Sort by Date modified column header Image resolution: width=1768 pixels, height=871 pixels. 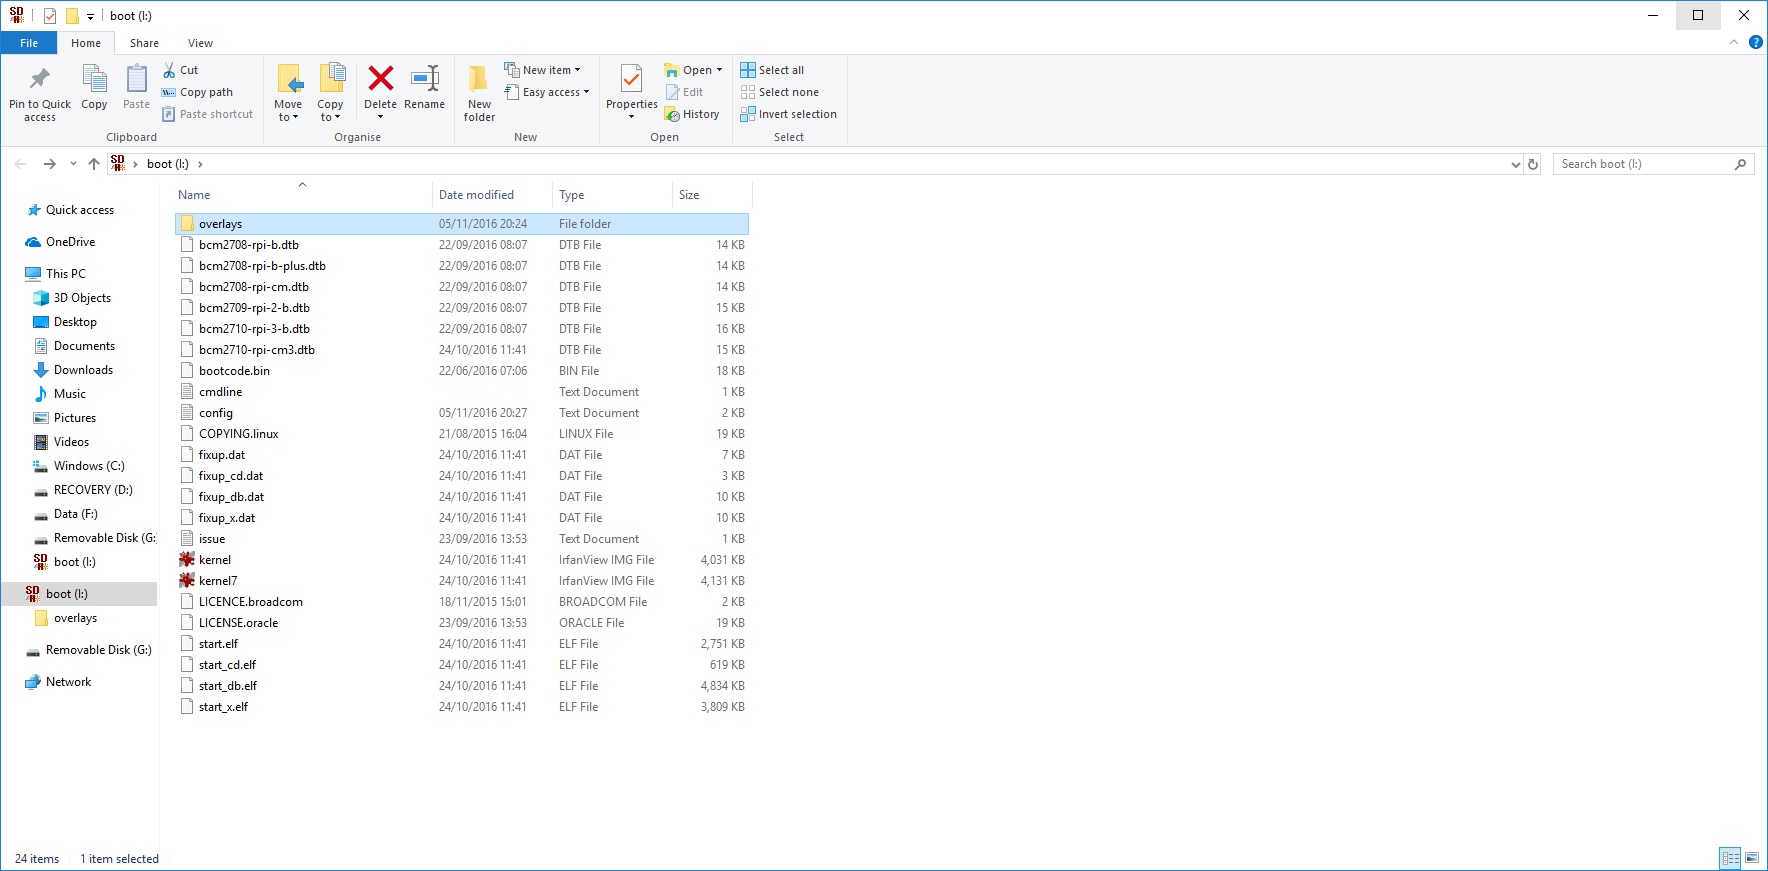pos(476,195)
